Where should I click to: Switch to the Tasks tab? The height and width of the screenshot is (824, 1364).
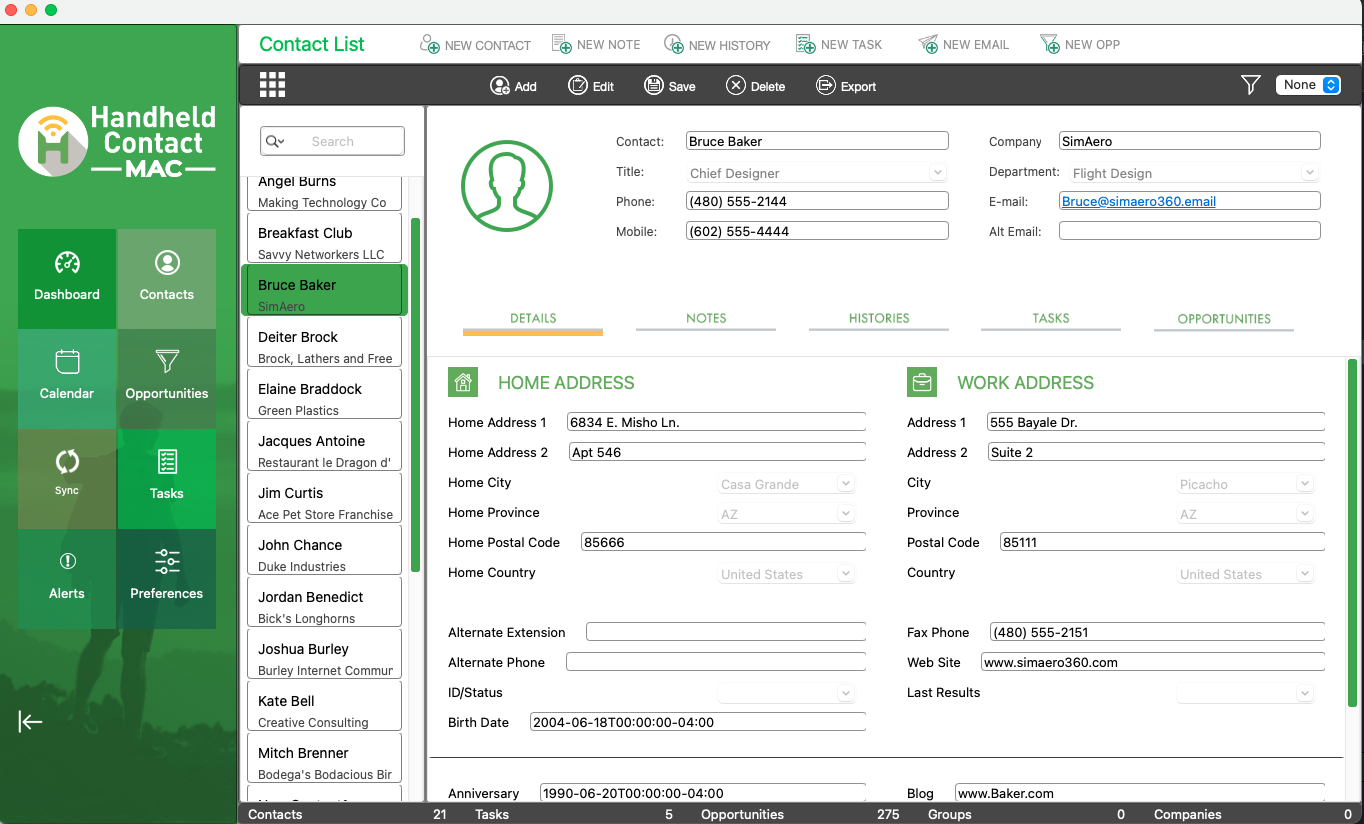1051,319
